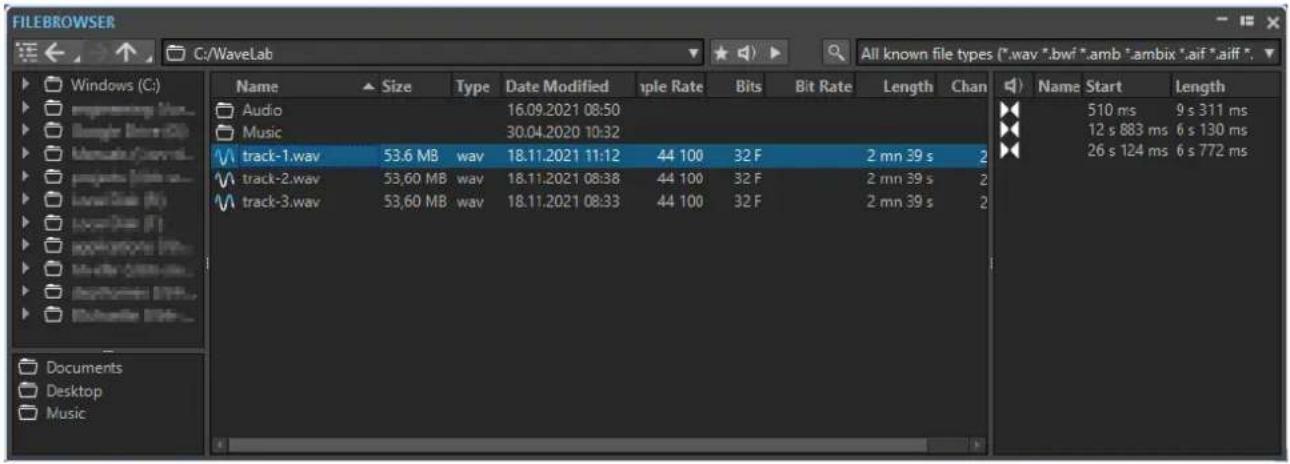The width and height of the screenshot is (1290, 464).
Task: Open the favorites star menu
Action: click(720, 52)
